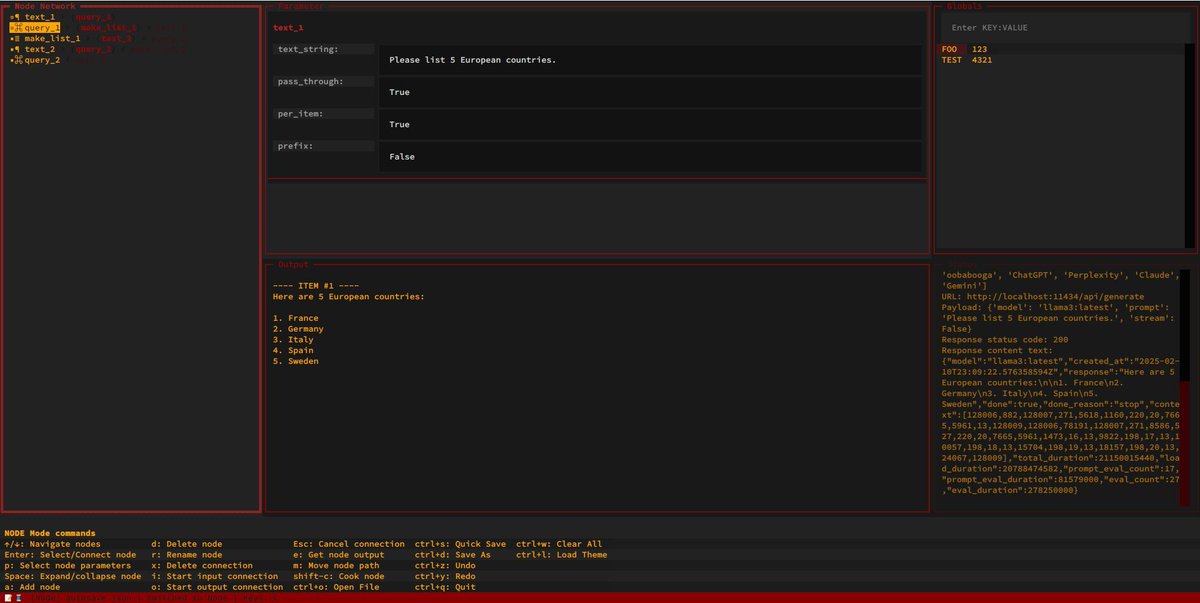
Task: Click the text_string: parameter label
Action: point(325,49)
